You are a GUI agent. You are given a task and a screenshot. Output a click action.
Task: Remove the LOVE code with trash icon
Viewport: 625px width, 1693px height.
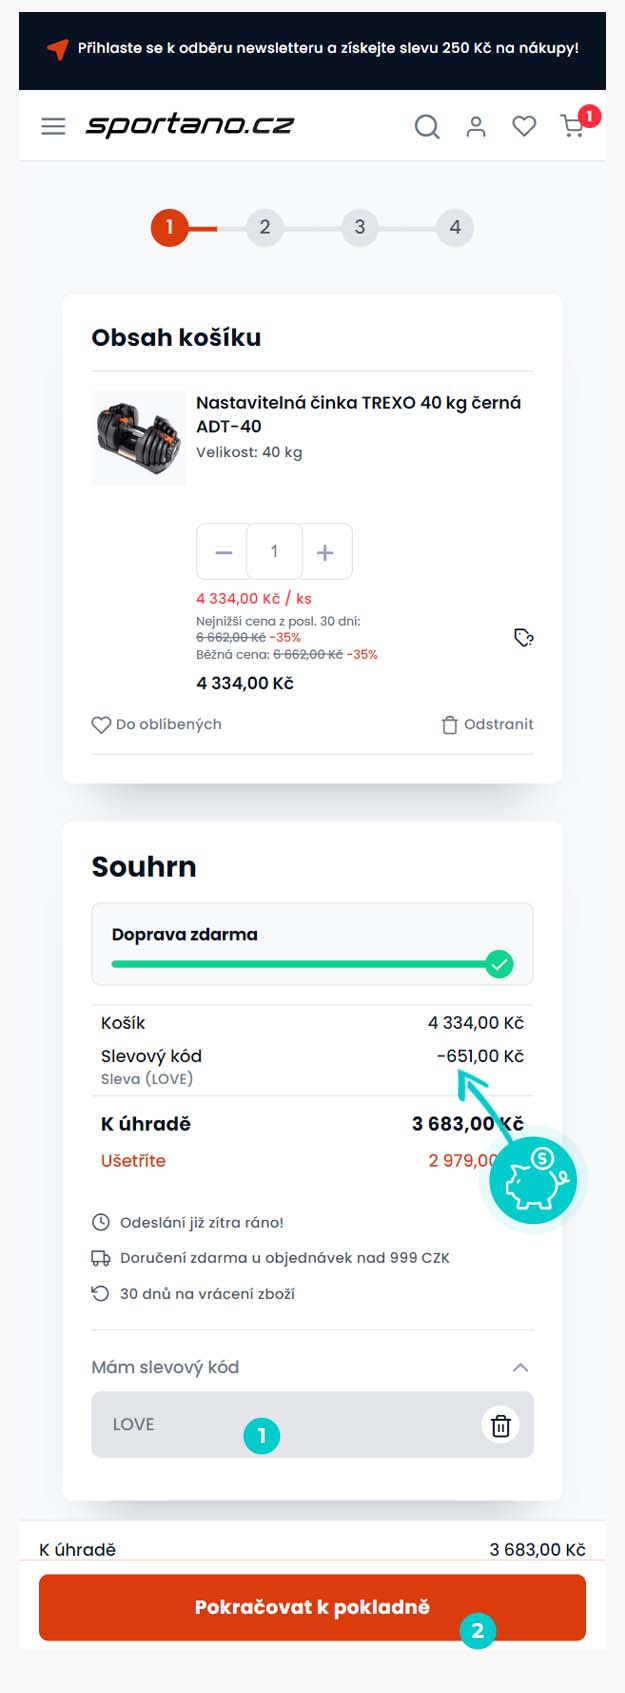[501, 1425]
